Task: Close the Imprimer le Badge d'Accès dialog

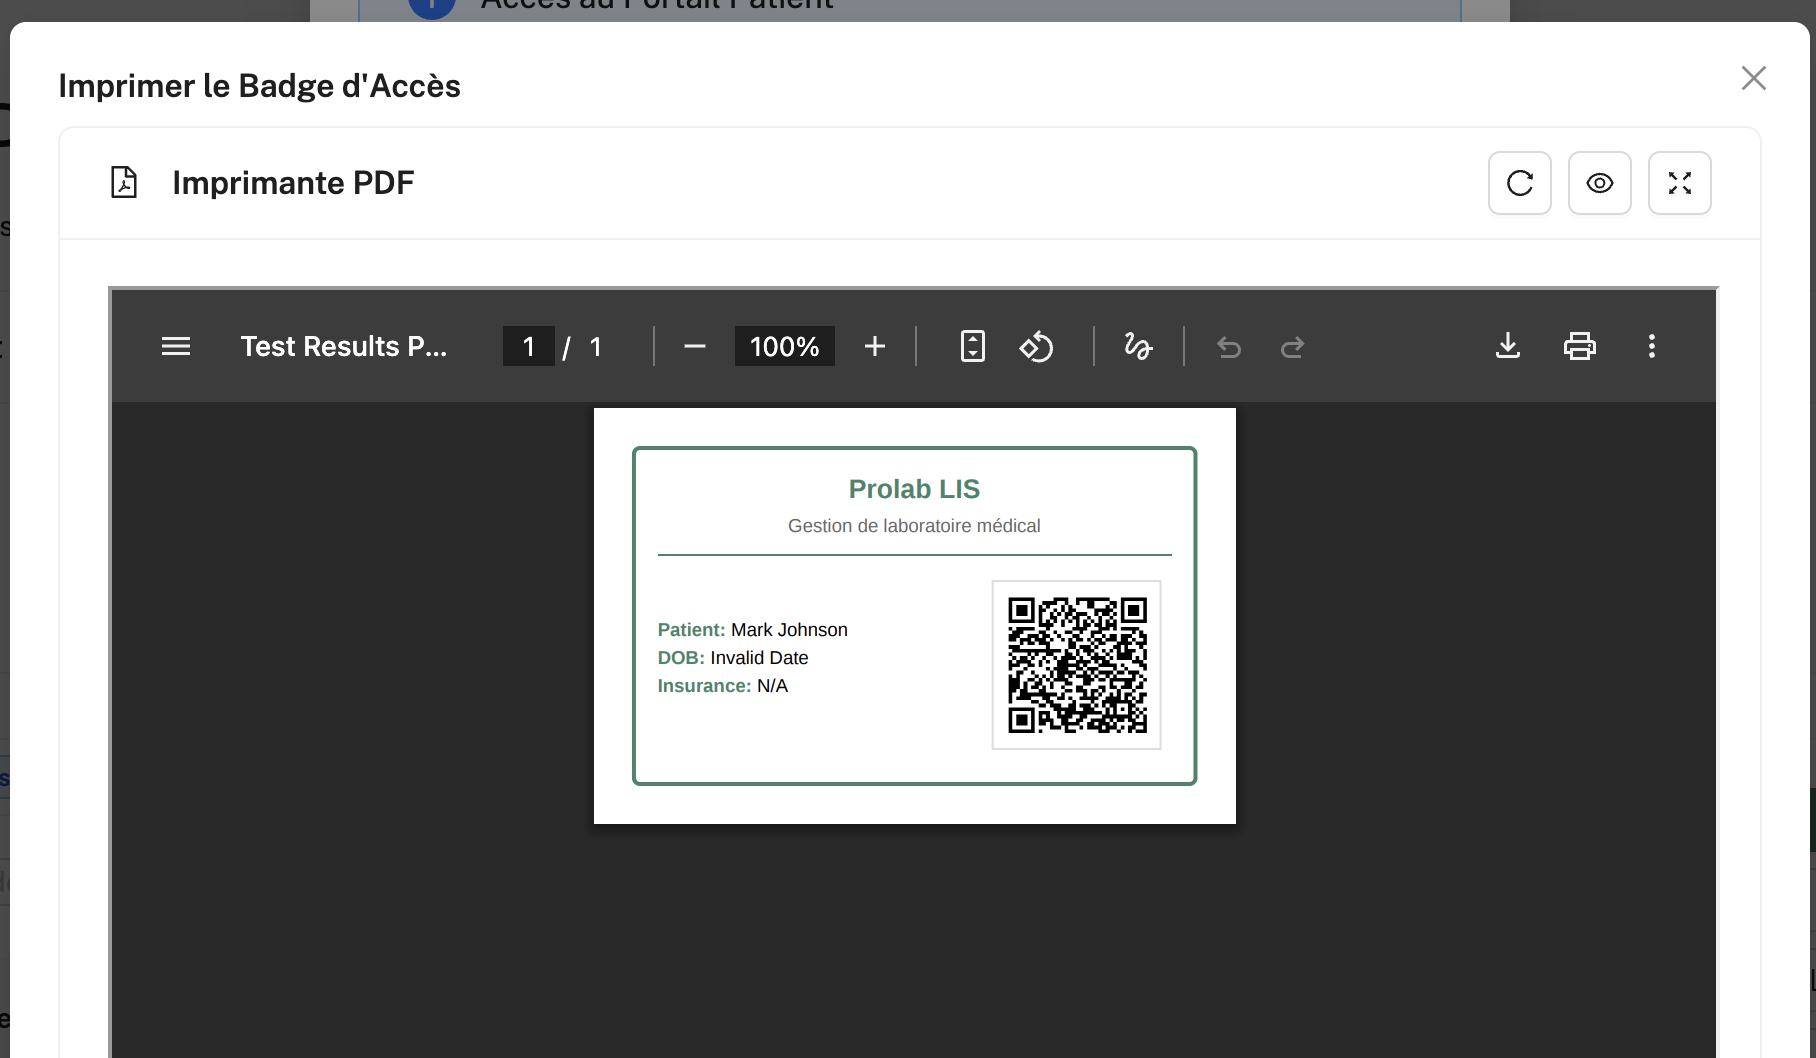Action: (x=1753, y=78)
